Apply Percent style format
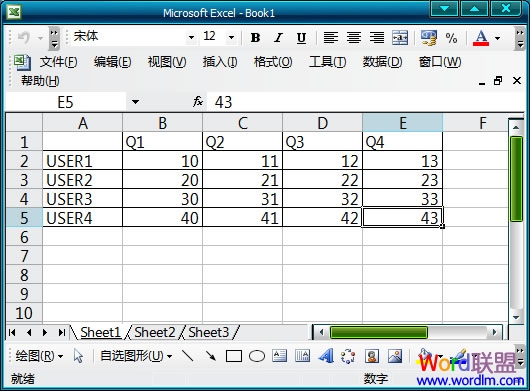The width and height of the screenshot is (530, 391). tap(451, 38)
